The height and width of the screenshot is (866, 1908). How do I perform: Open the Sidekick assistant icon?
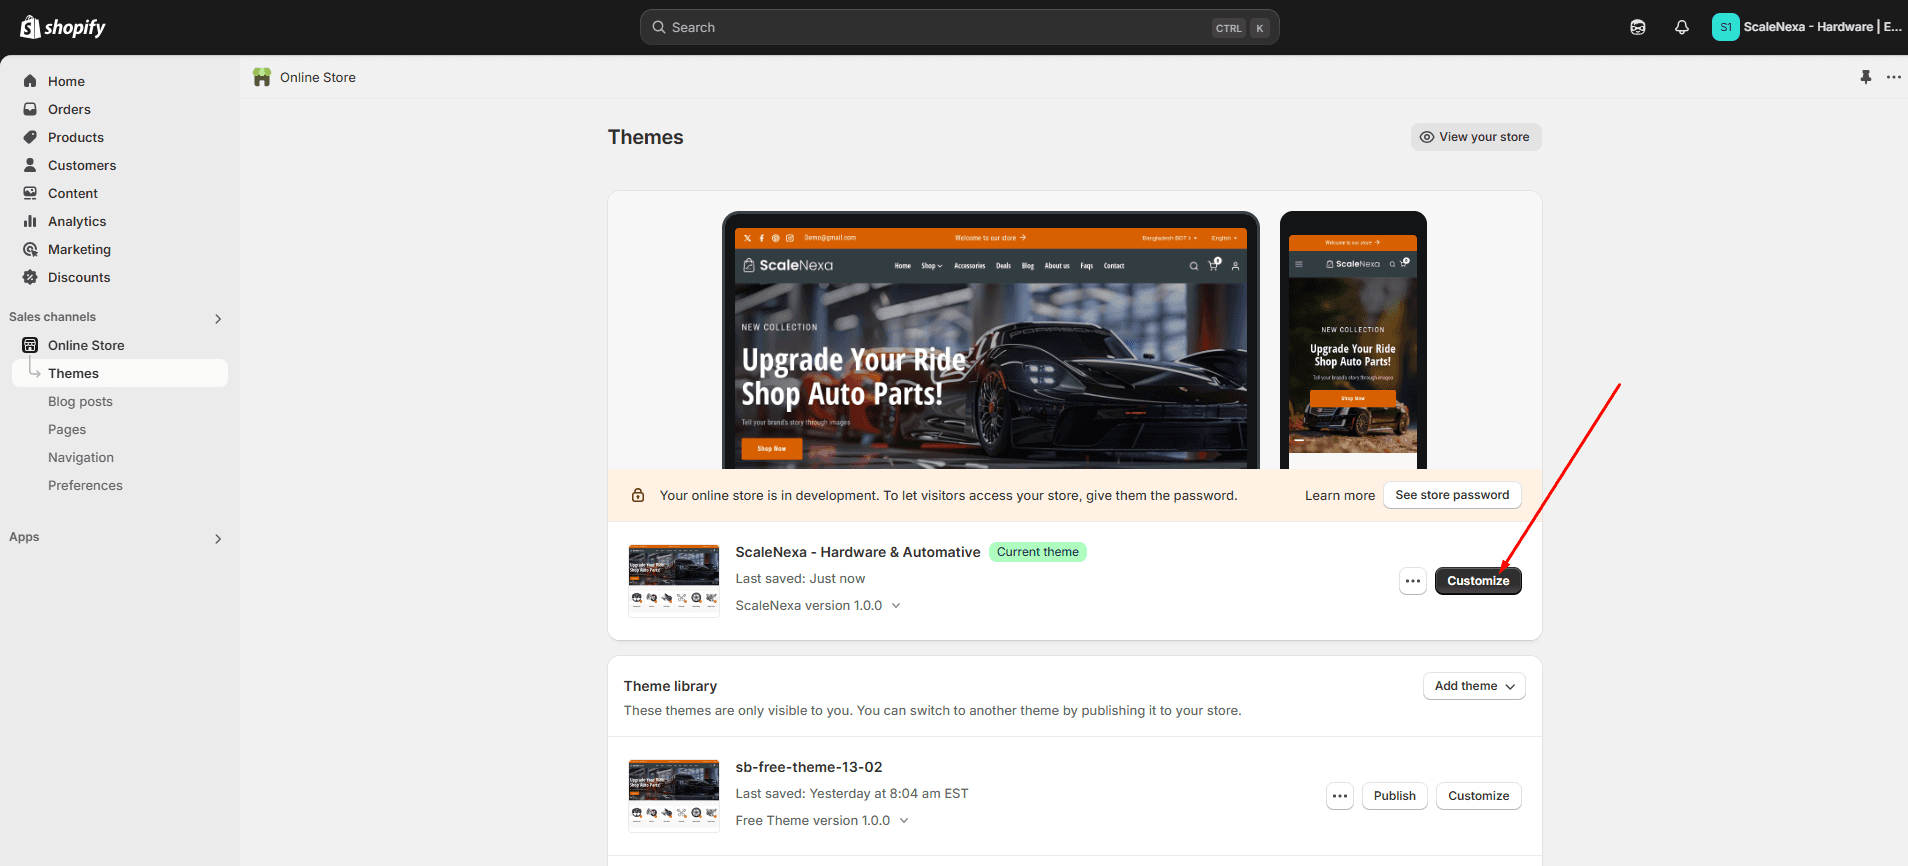coord(1638,27)
